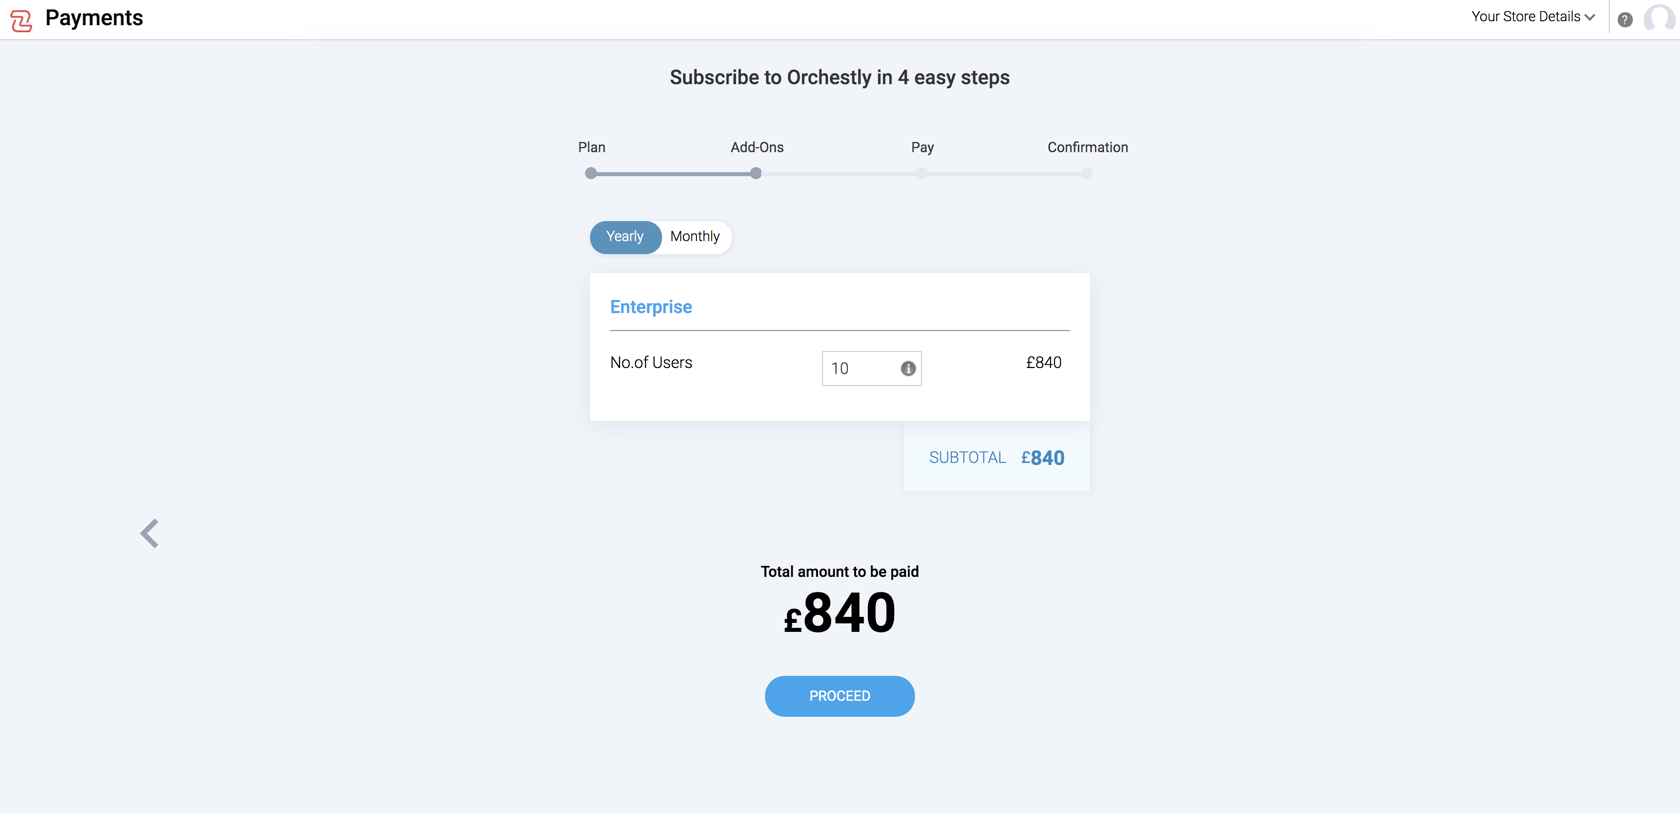Click the Pay step label
This screenshot has height=813, width=1680.
click(922, 147)
